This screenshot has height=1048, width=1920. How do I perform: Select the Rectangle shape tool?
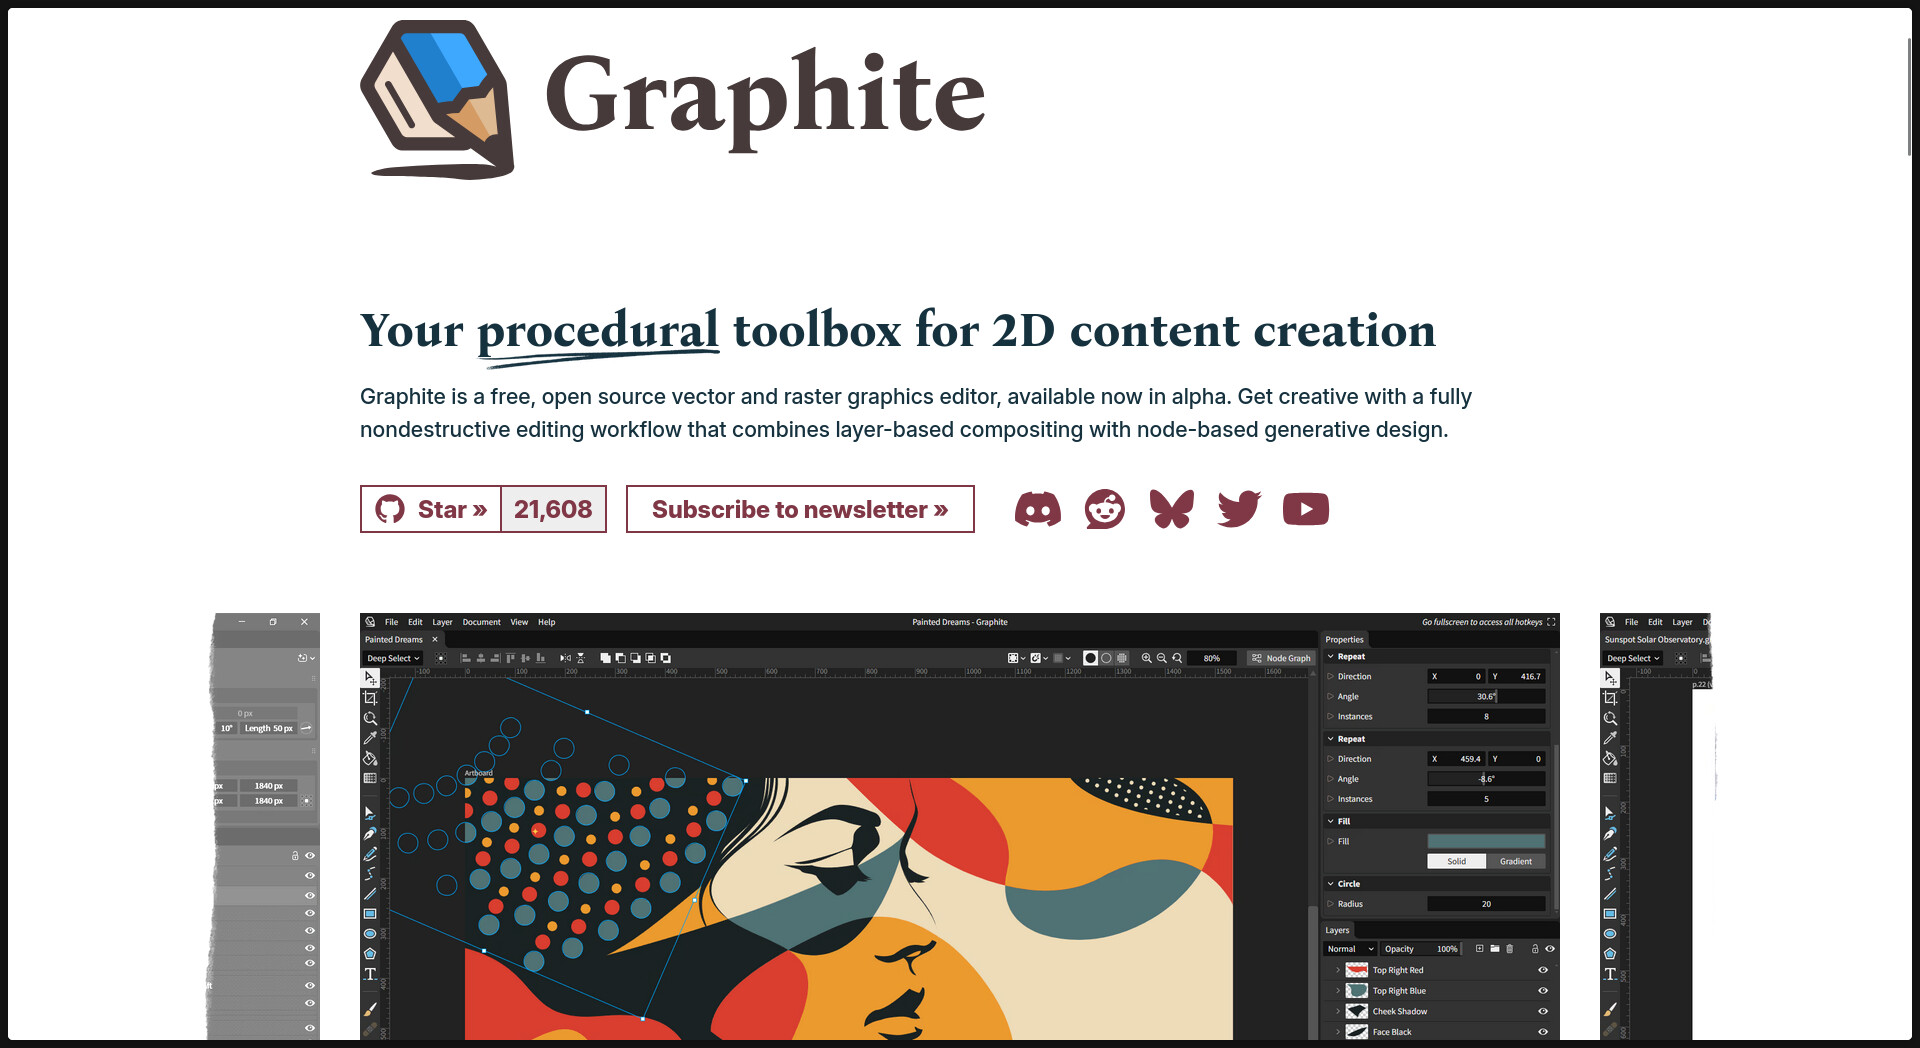pos(370,914)
